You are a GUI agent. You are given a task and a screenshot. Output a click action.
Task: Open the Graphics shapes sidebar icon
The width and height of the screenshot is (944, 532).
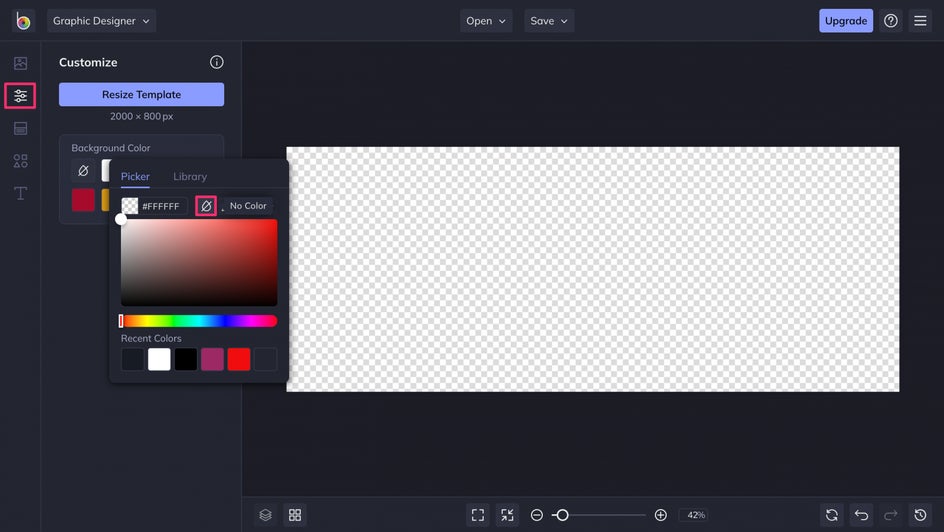(20, 161)
